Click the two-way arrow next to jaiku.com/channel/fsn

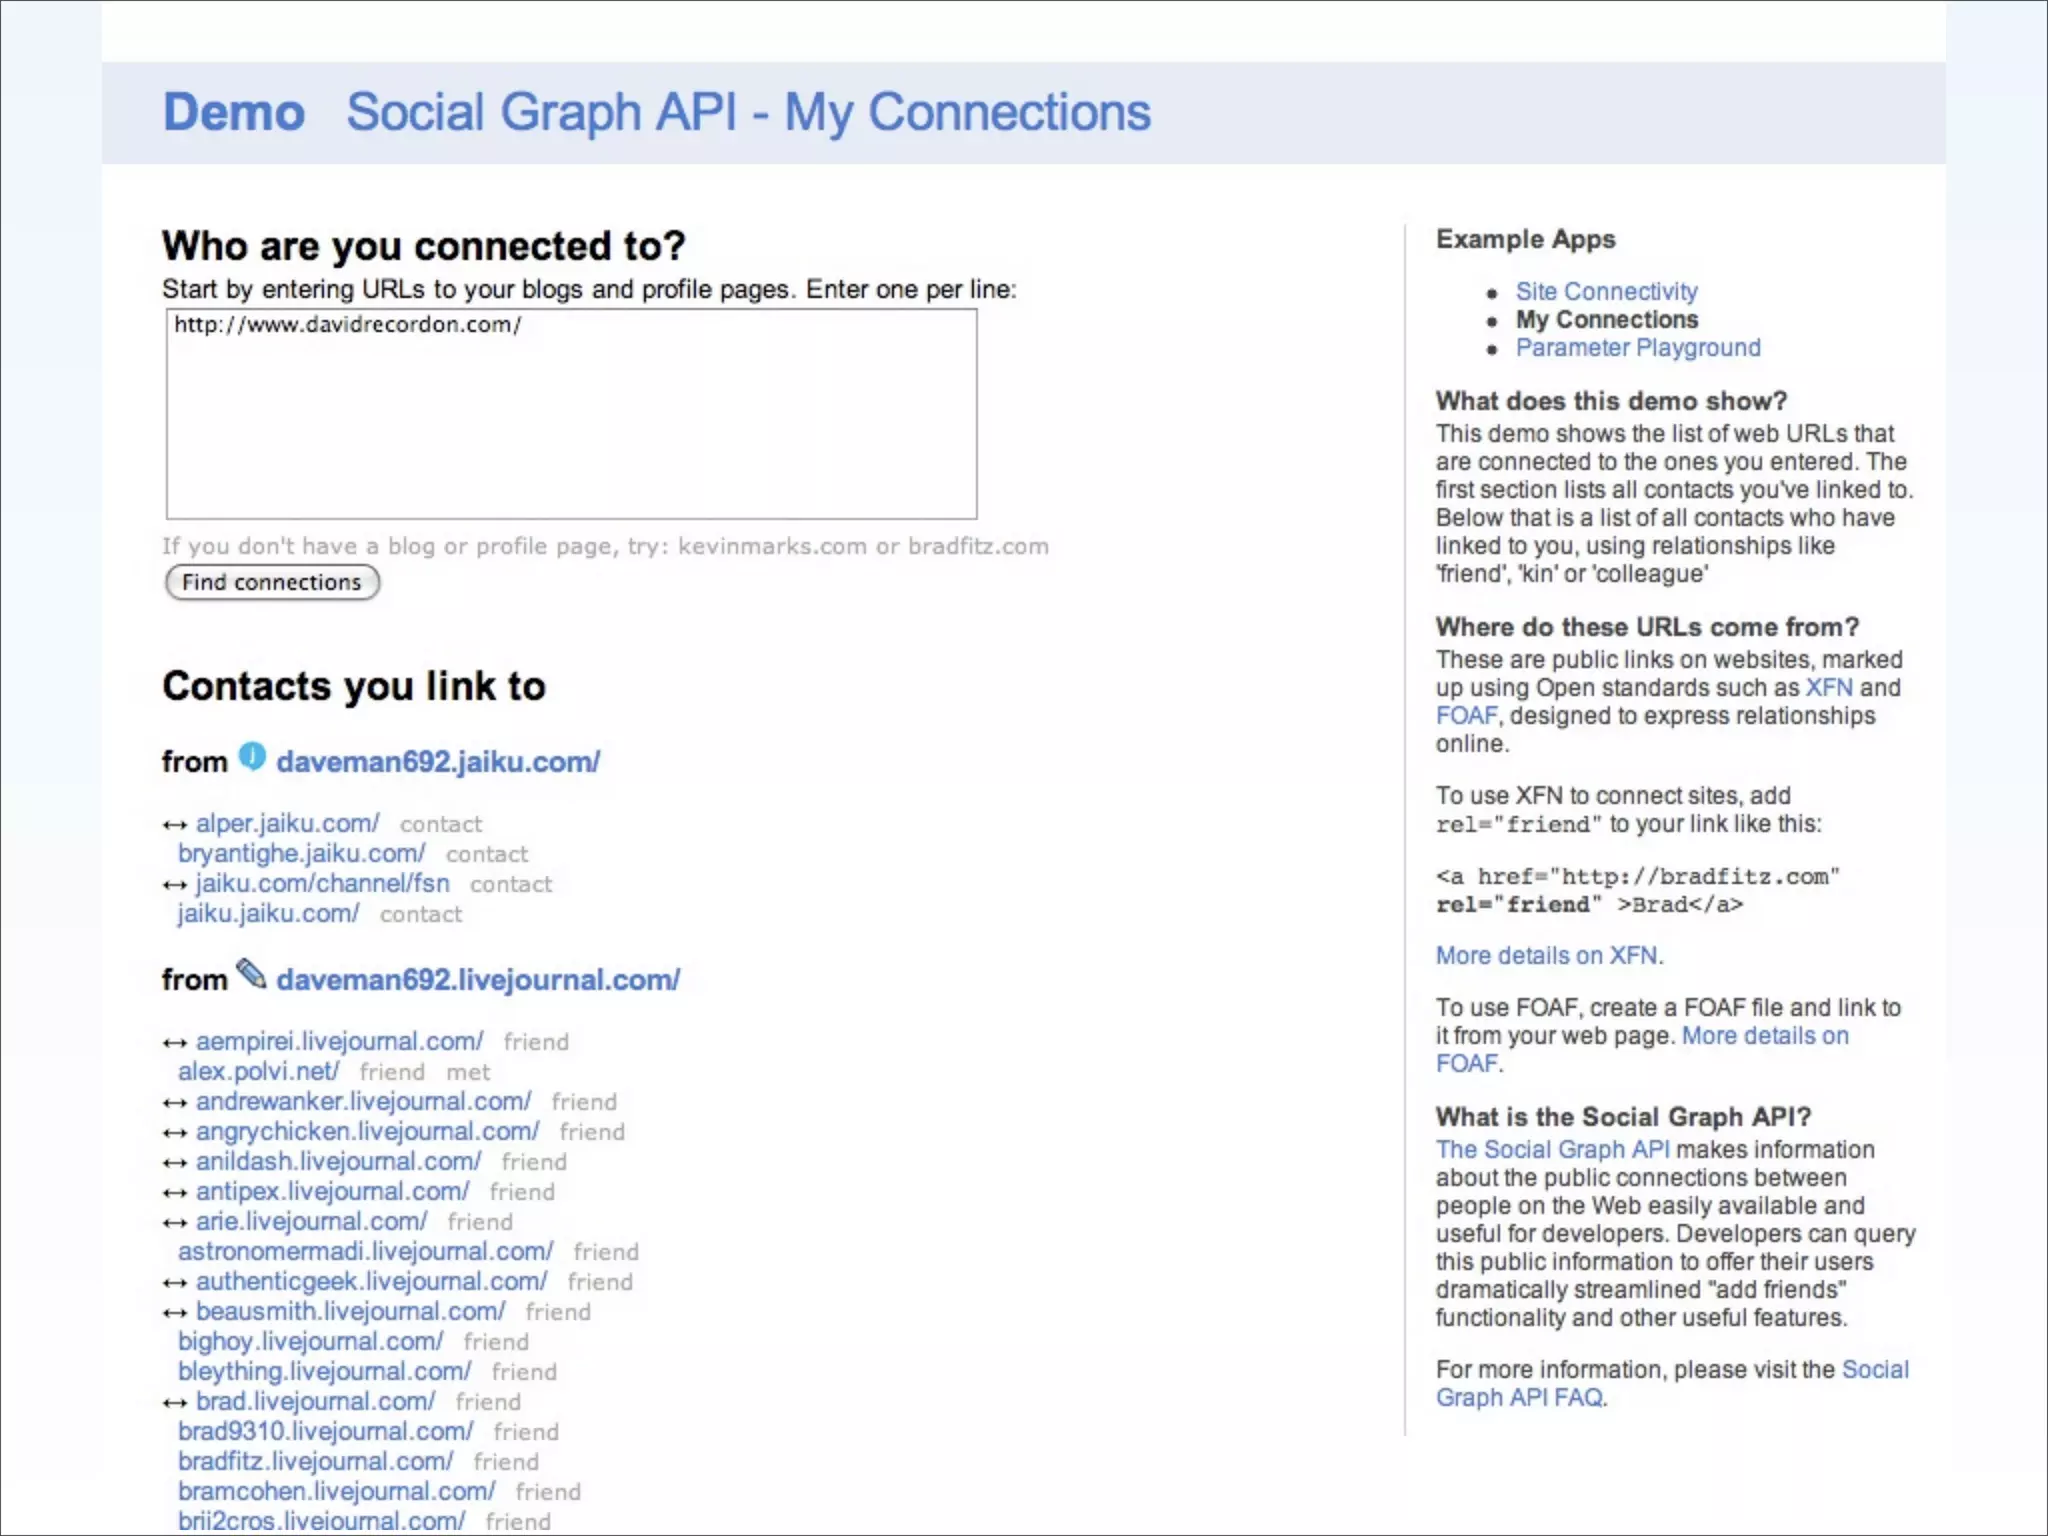(175, 885)
